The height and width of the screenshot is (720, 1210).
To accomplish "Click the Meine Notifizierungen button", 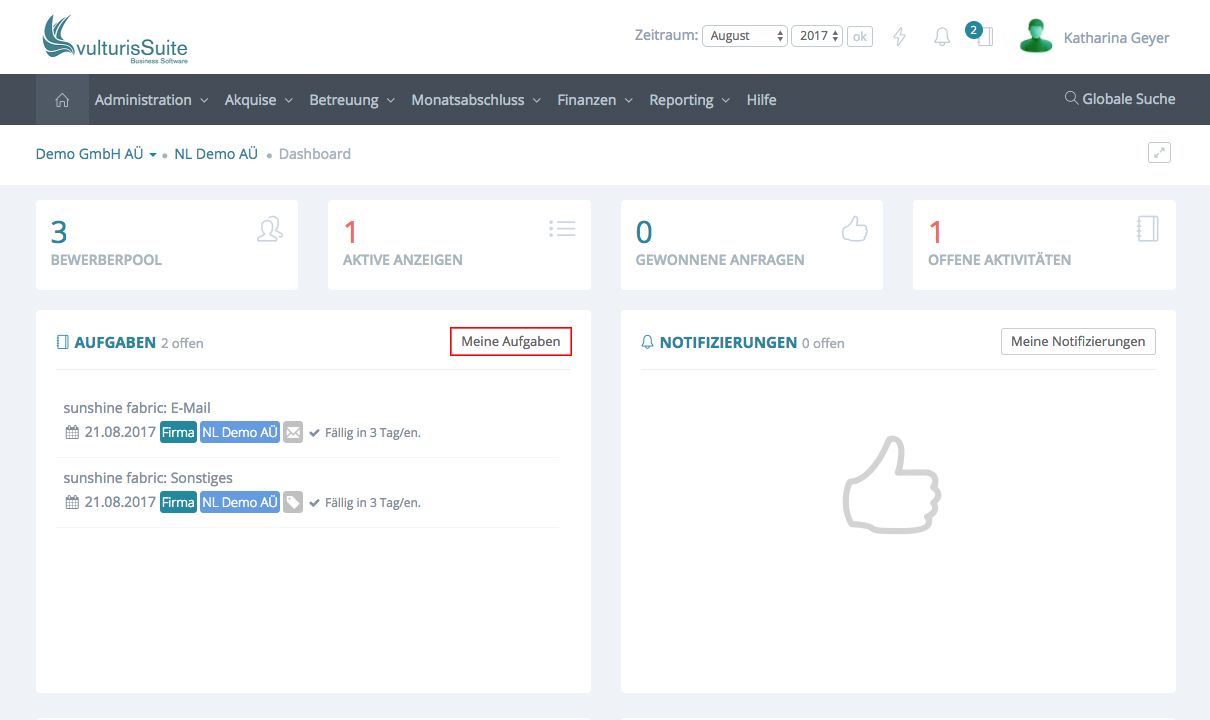I will [1078, 341].
